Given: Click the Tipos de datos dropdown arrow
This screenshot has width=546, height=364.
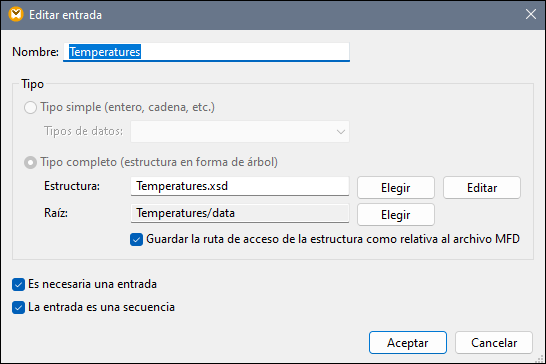Looking at the screenshot, I should [x=341, y=132].
